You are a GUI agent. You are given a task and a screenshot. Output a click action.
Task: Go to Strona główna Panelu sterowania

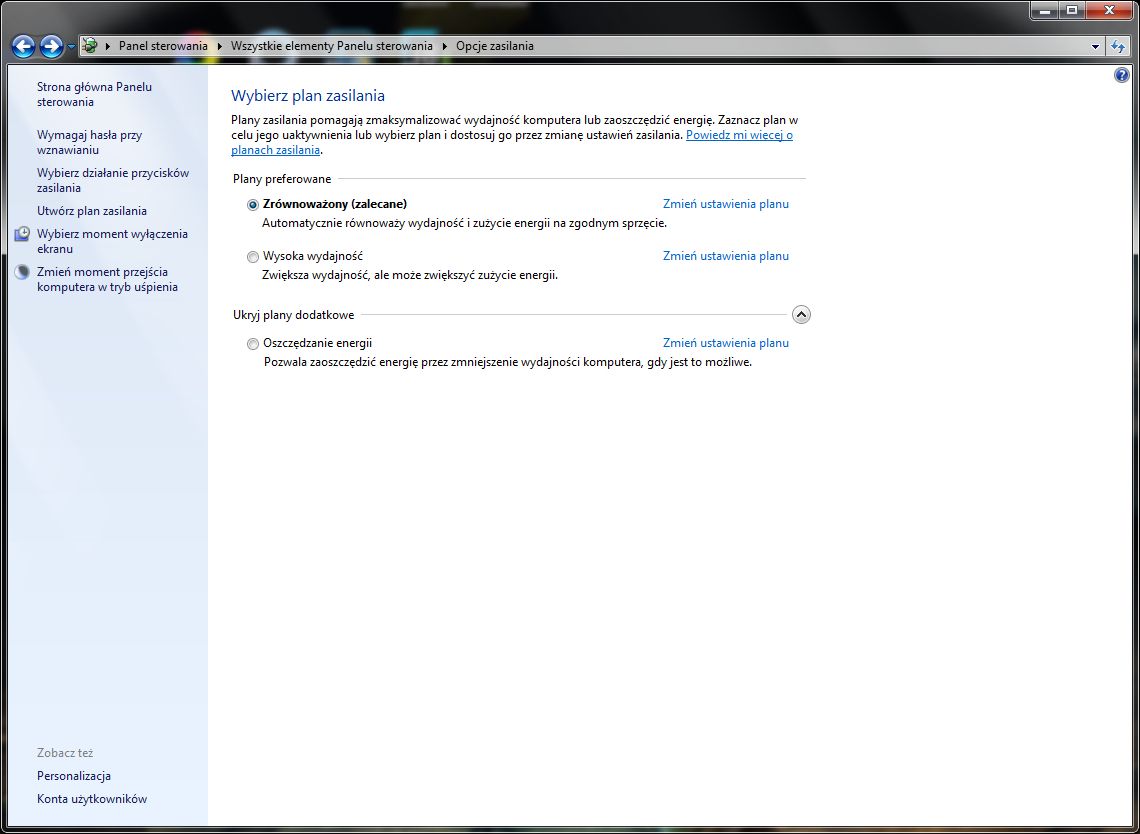click(95, 95)
